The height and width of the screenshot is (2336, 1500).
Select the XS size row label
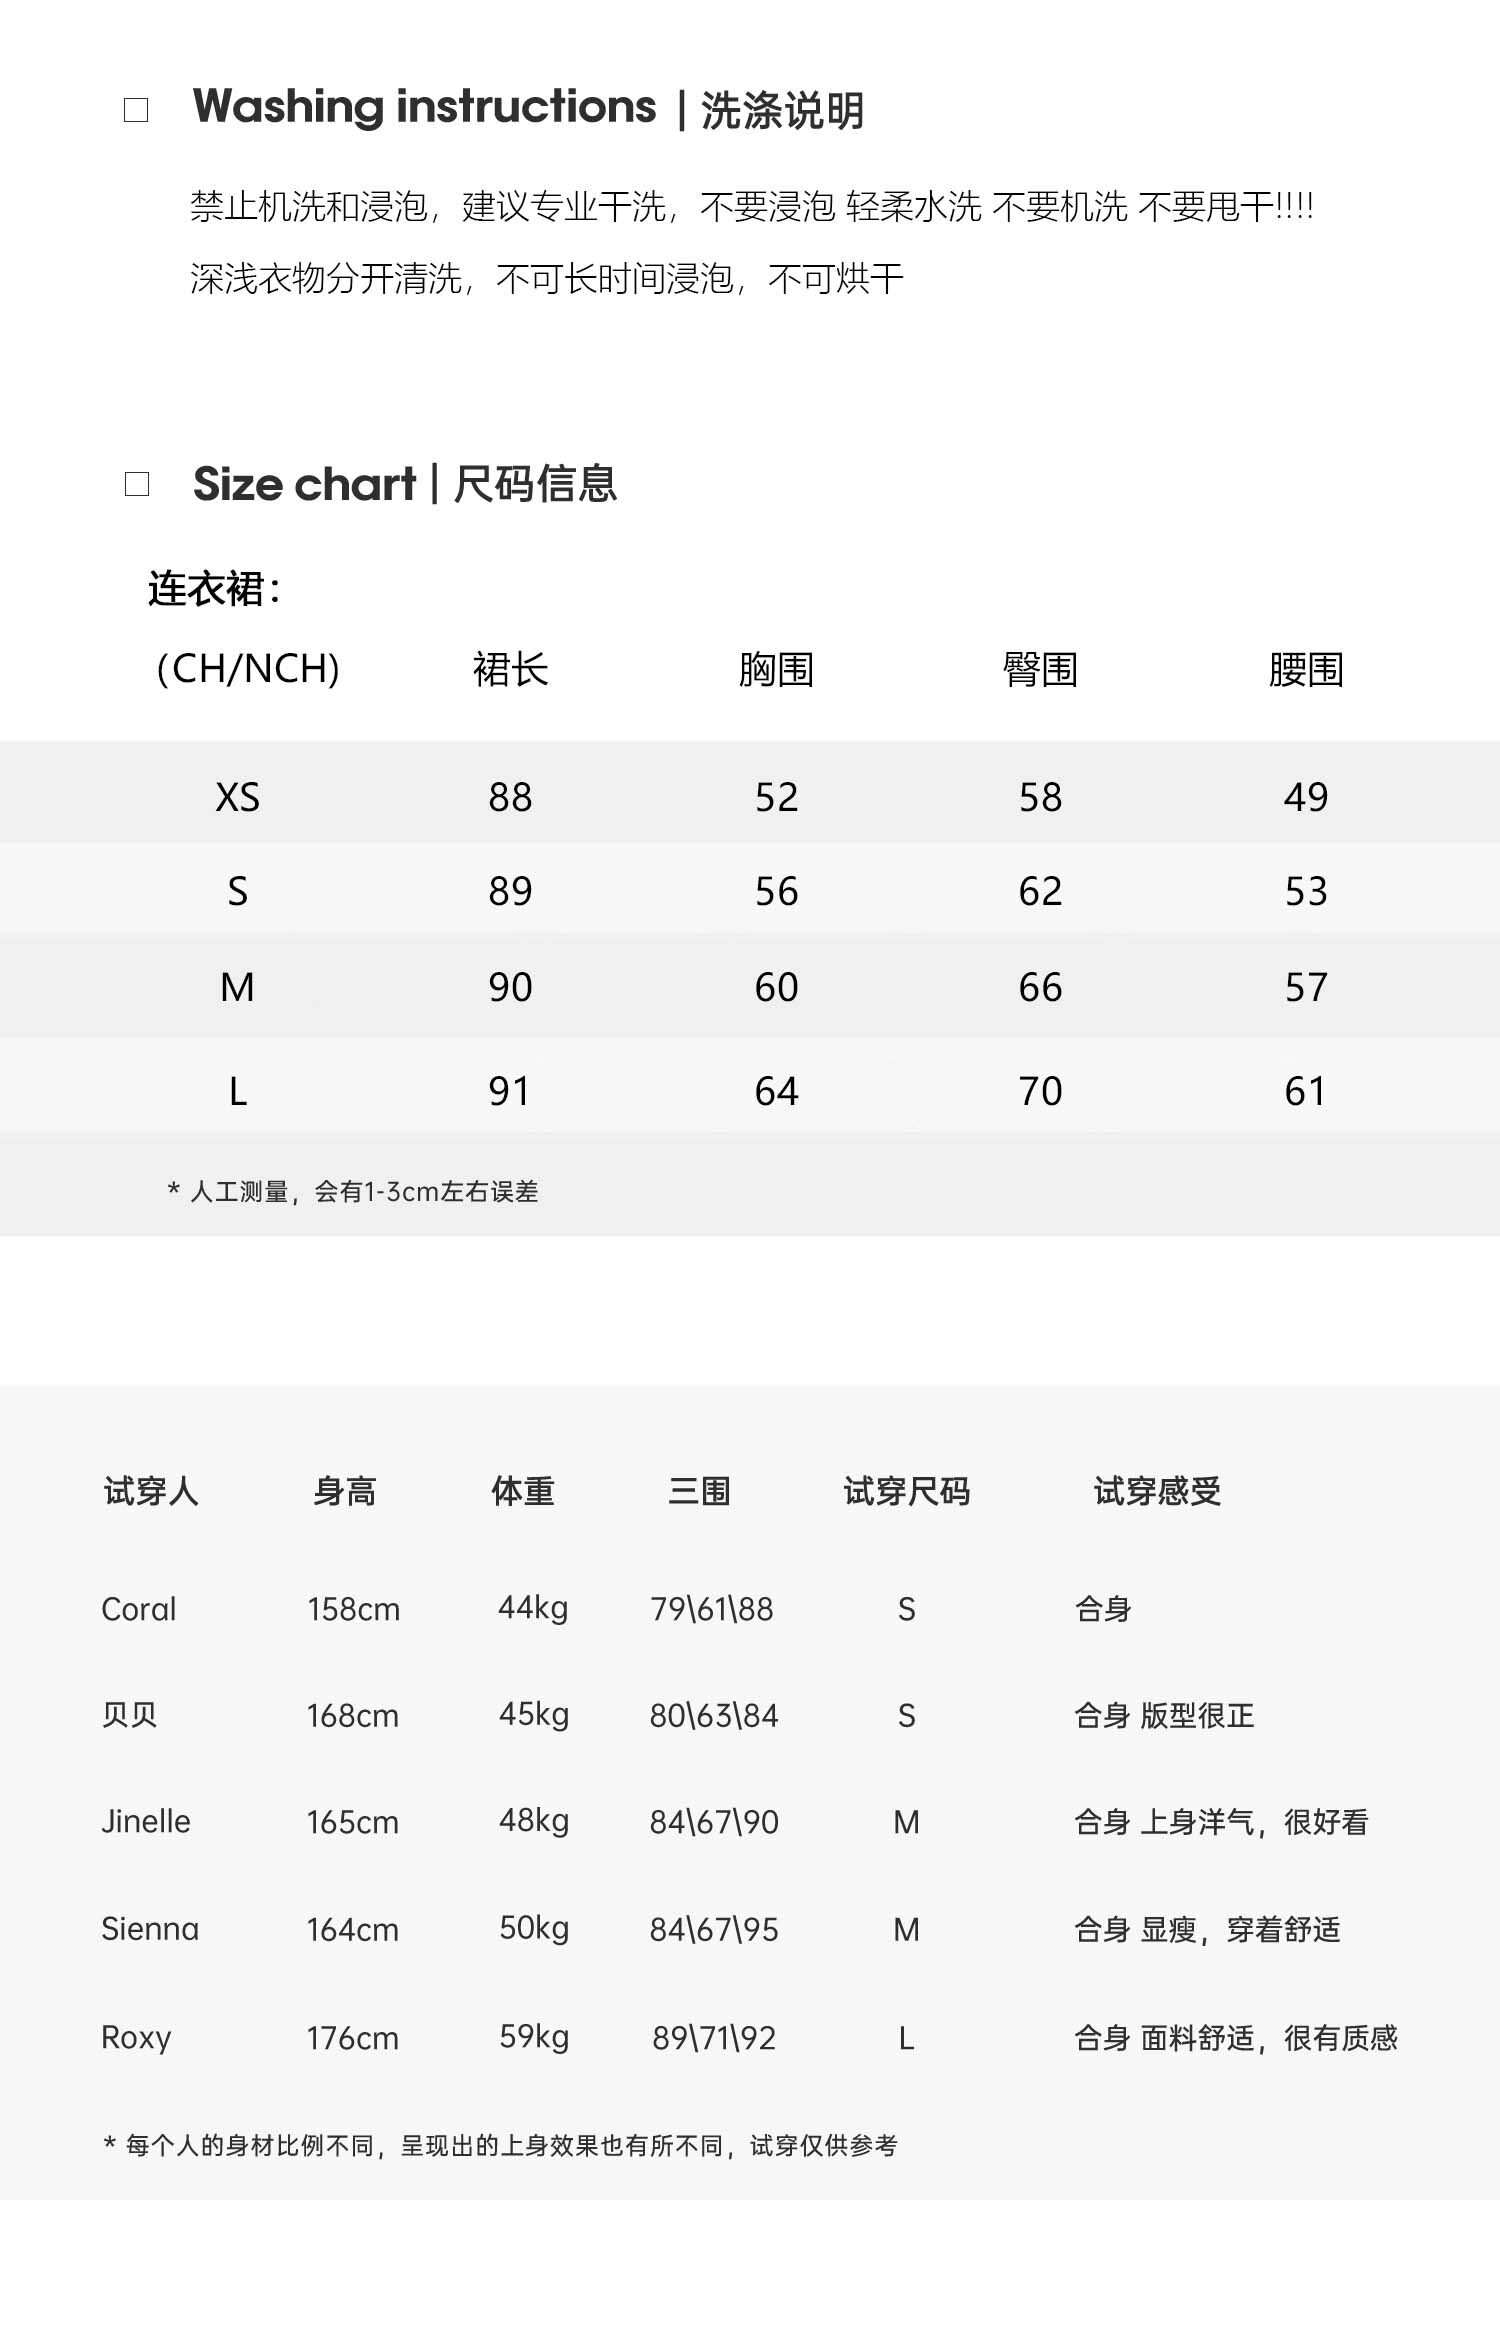tap(238, 798)
